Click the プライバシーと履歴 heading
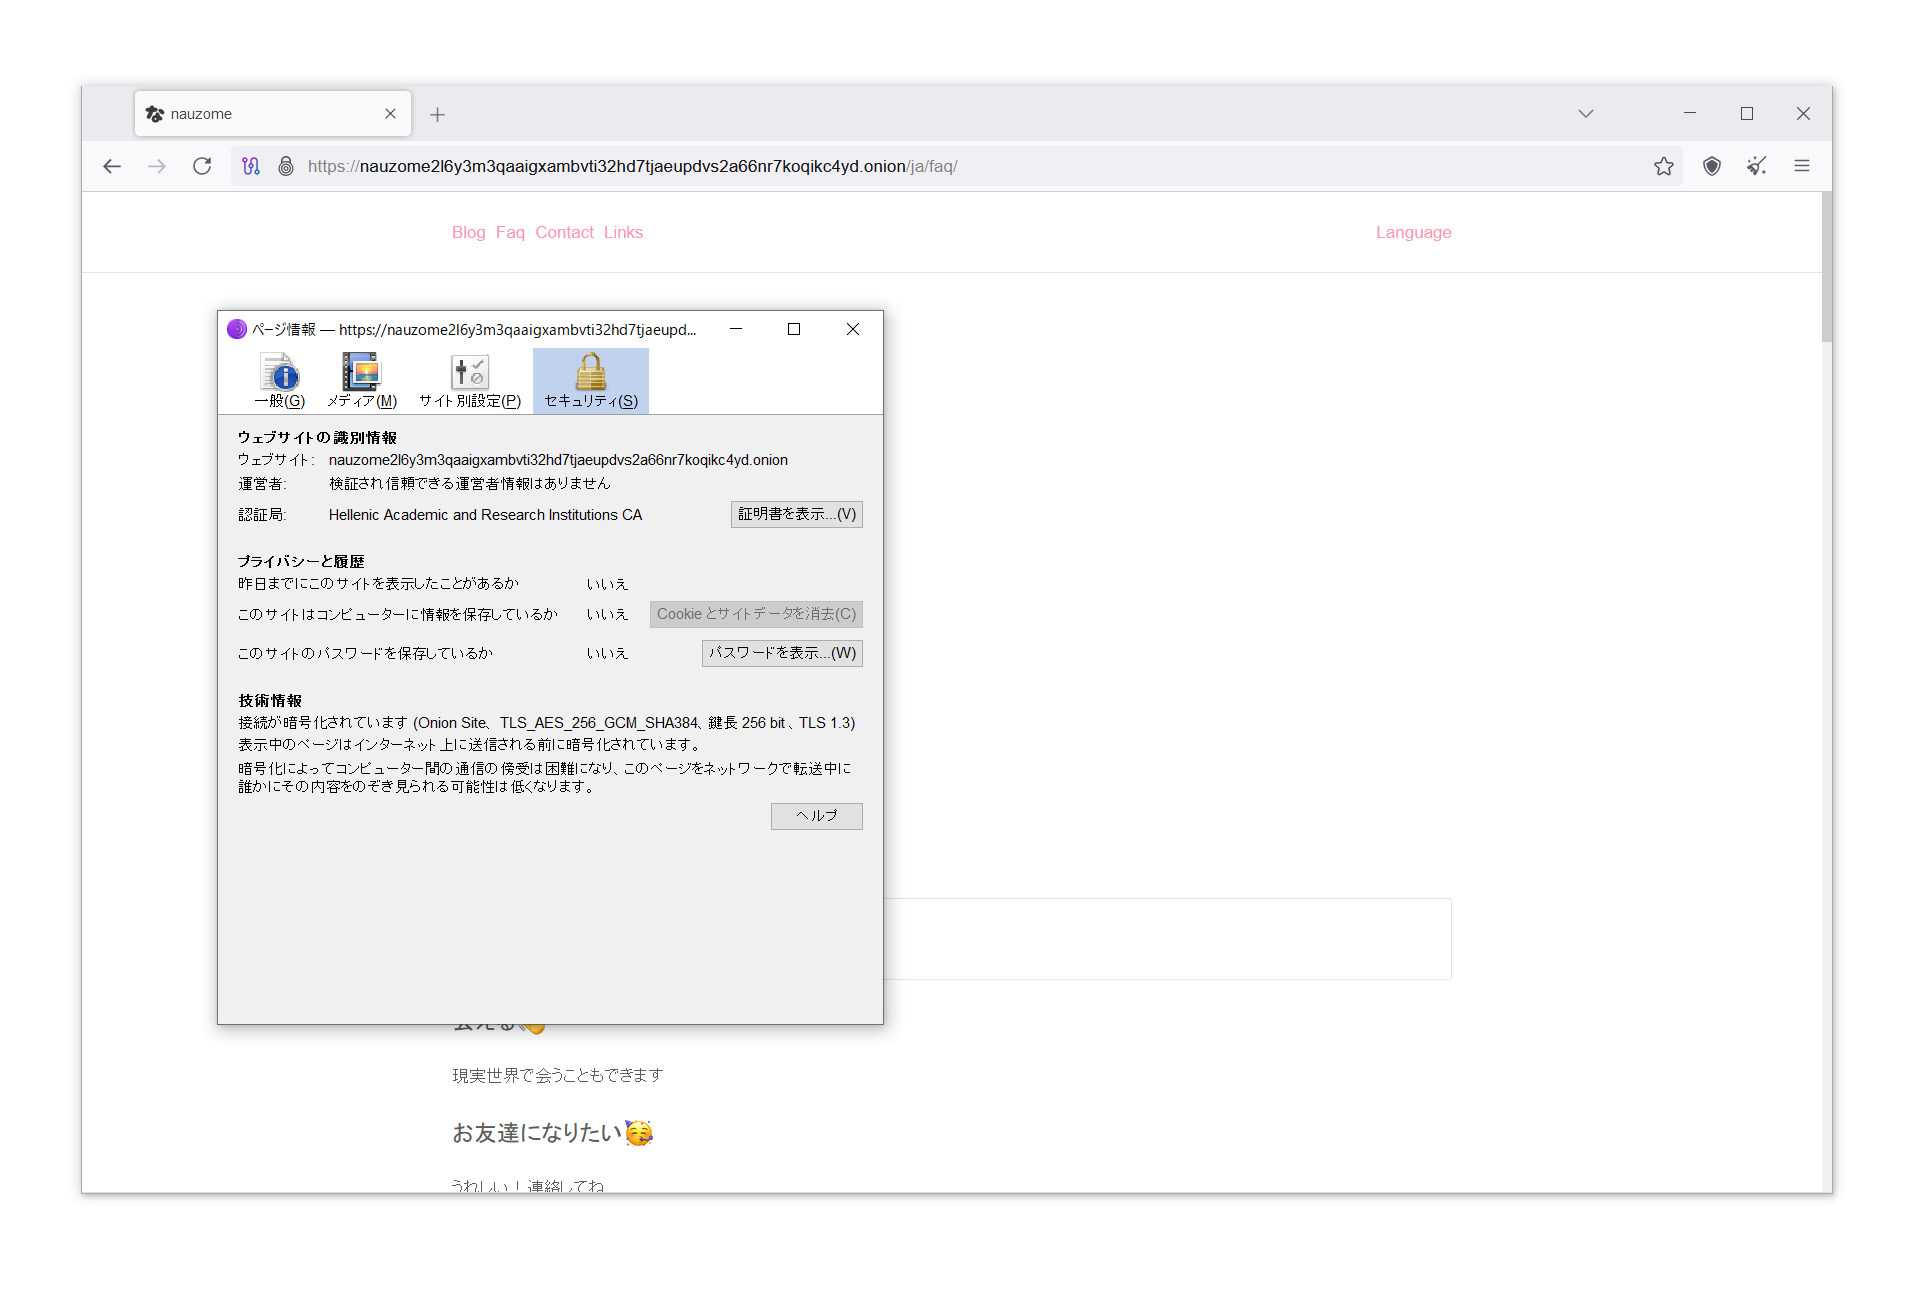The width and height of the screenshot is (1927, 1298). [301, 561]
